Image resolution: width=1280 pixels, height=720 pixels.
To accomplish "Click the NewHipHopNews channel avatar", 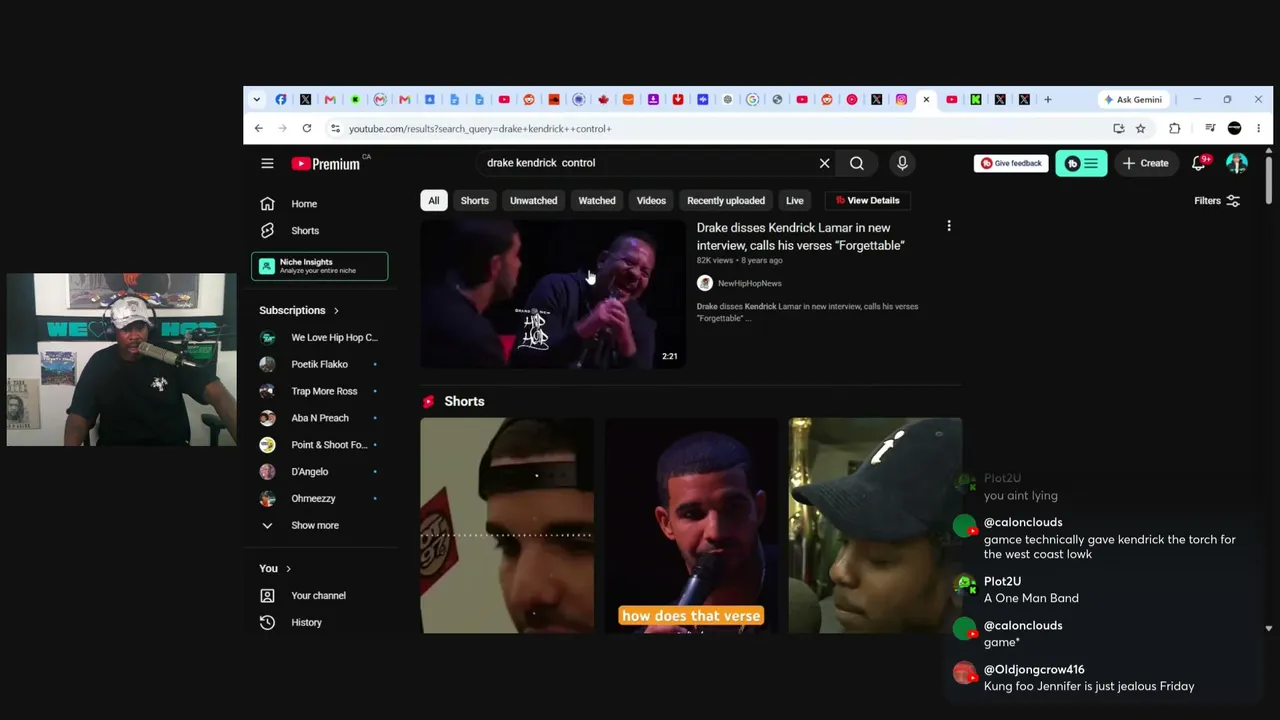I will tap(705, 283).
